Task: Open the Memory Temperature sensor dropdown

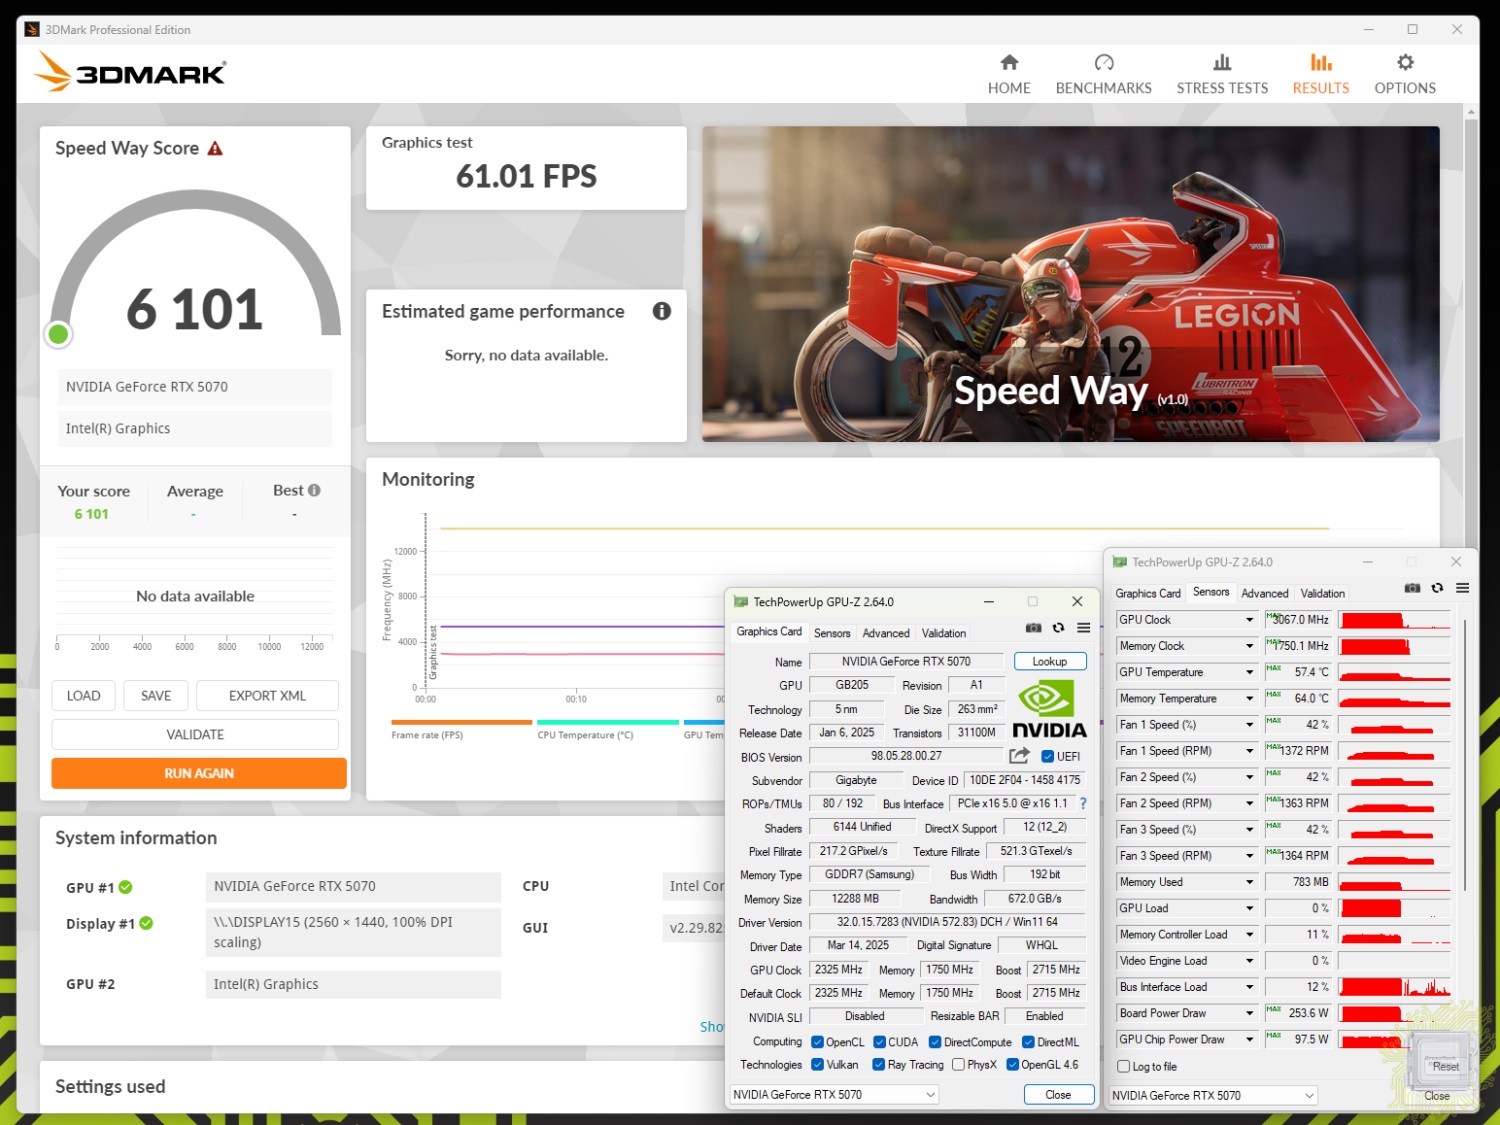Action: pos(1249,698)
